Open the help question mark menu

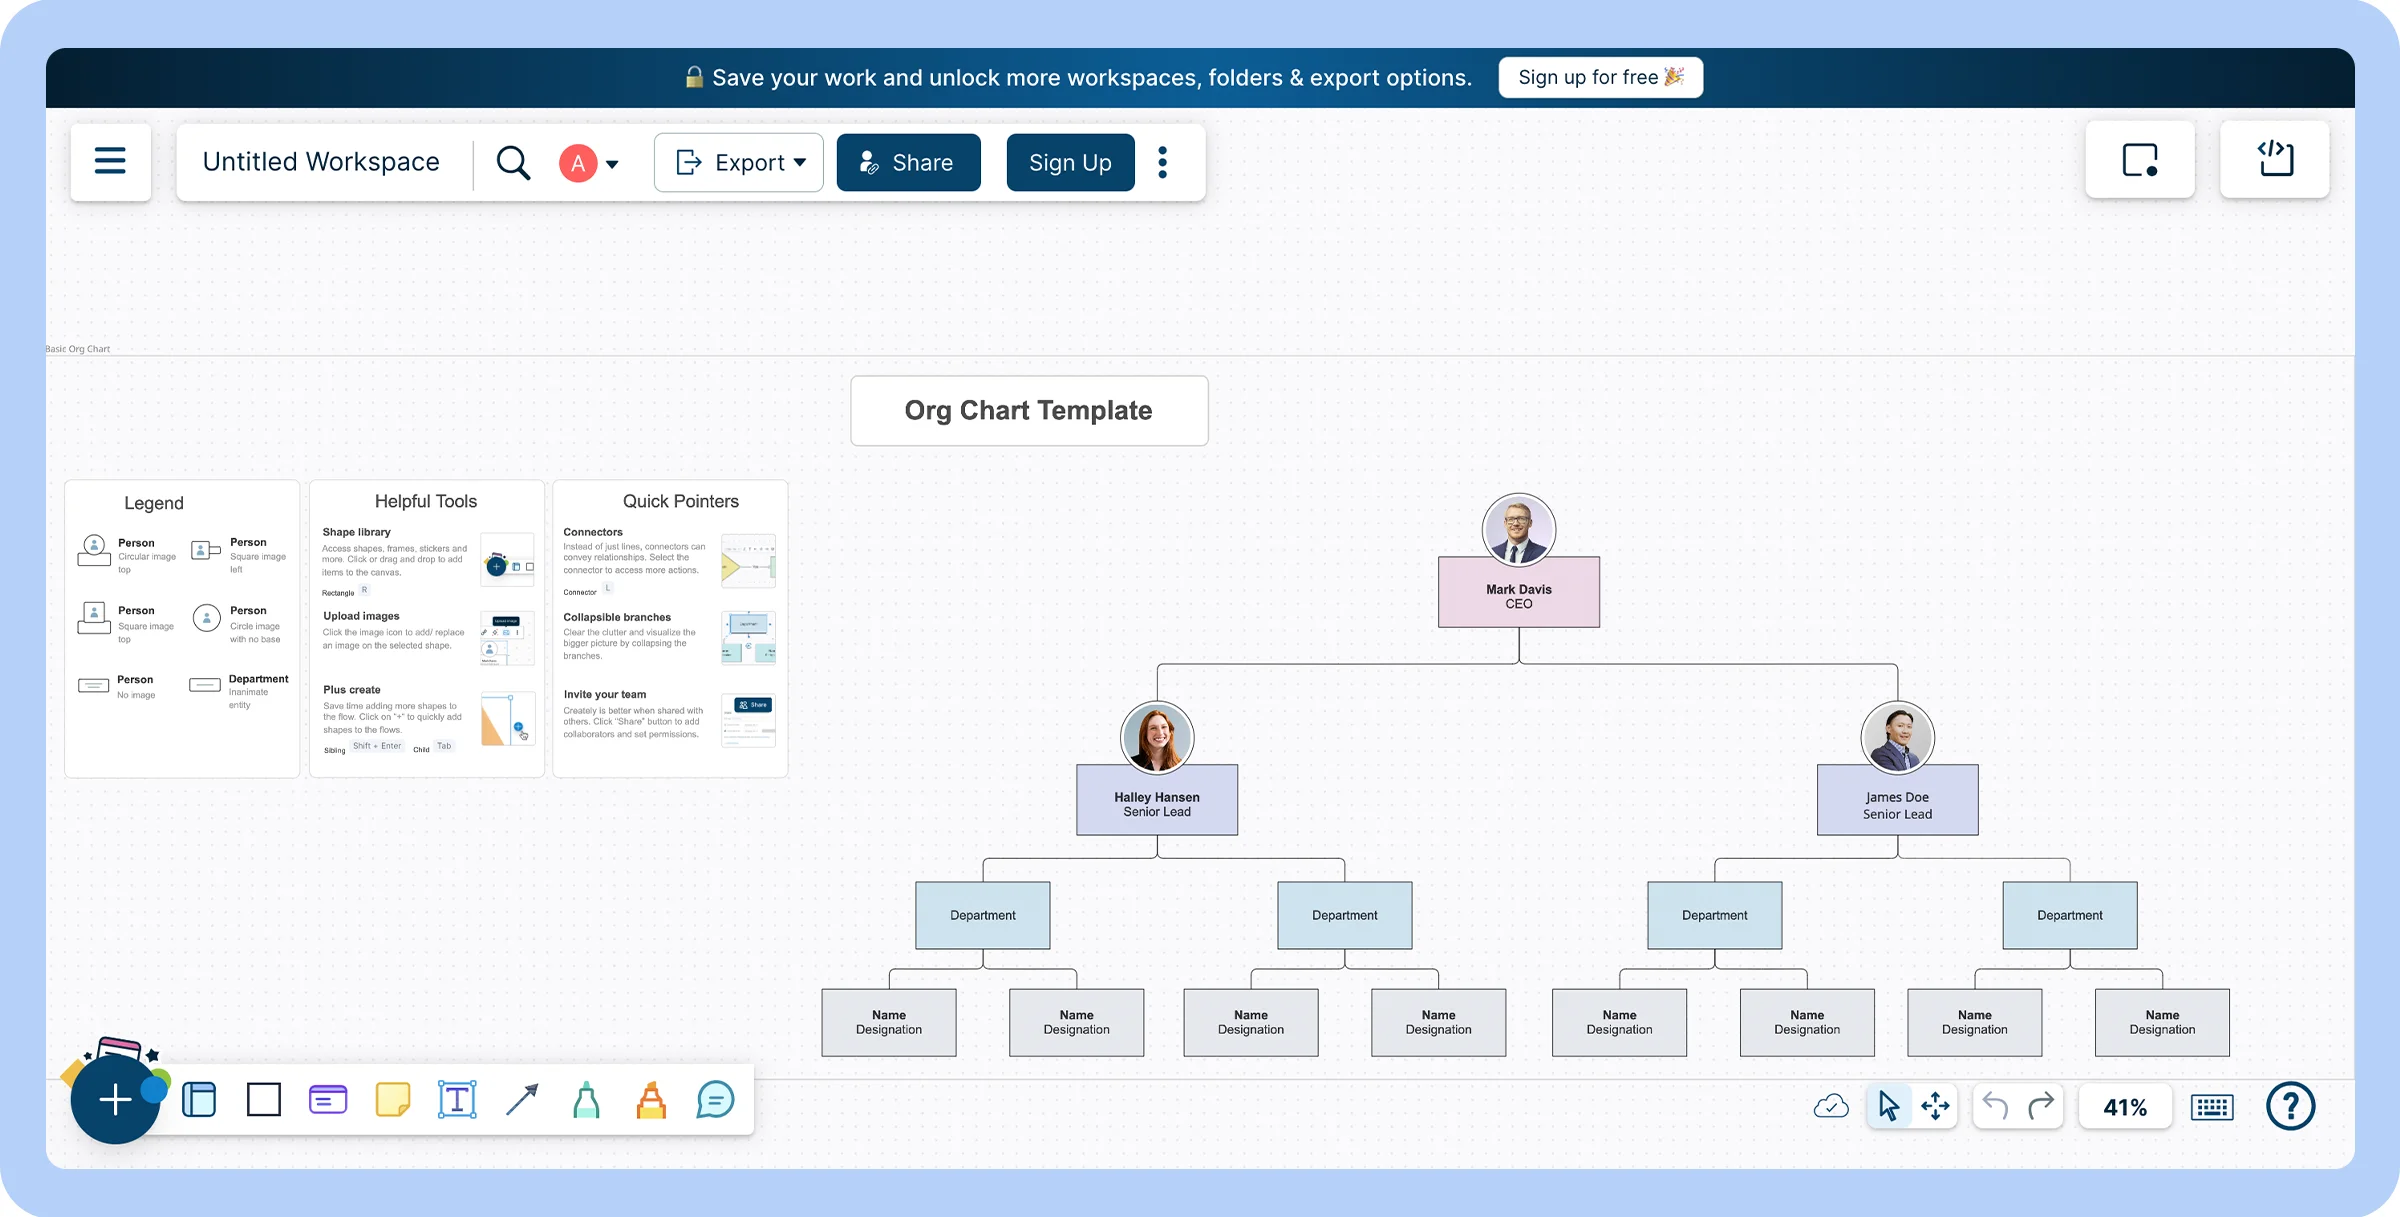[2291, 1106]
